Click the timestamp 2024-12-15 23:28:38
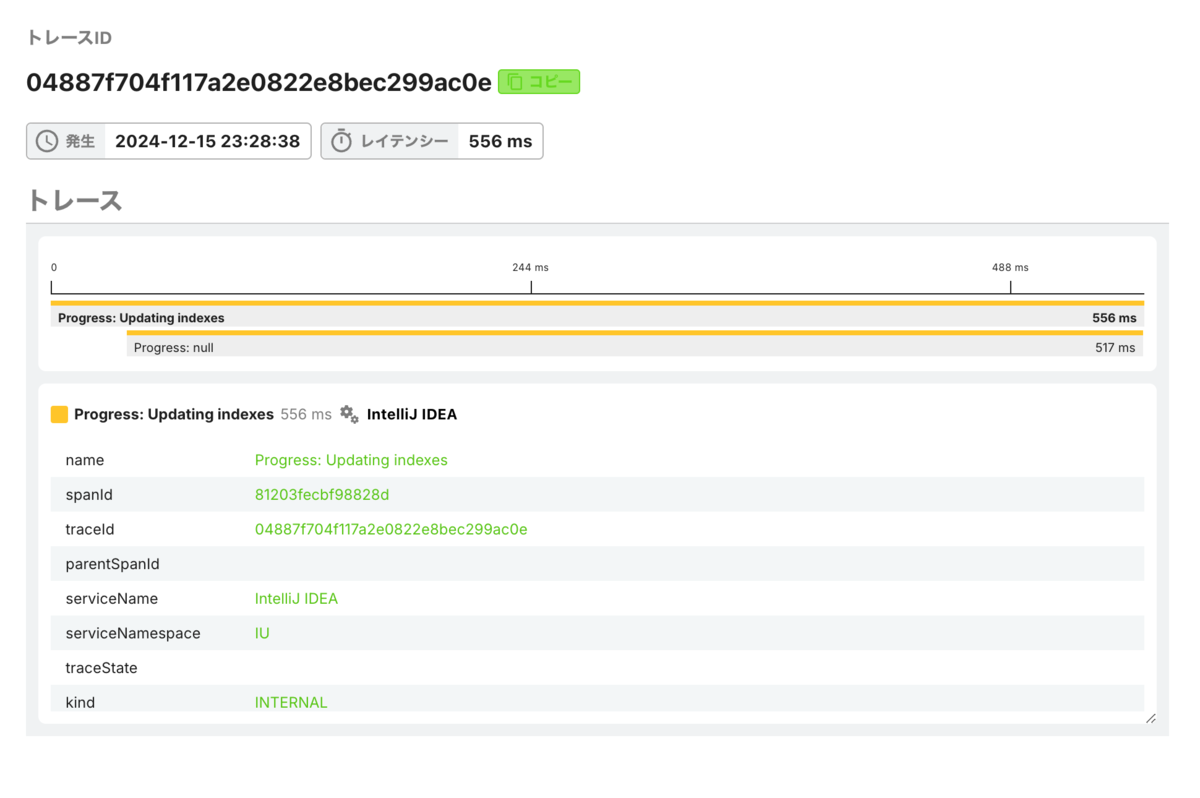The height and width of the screenshot is (798, 1200). (x=207, y=141)
